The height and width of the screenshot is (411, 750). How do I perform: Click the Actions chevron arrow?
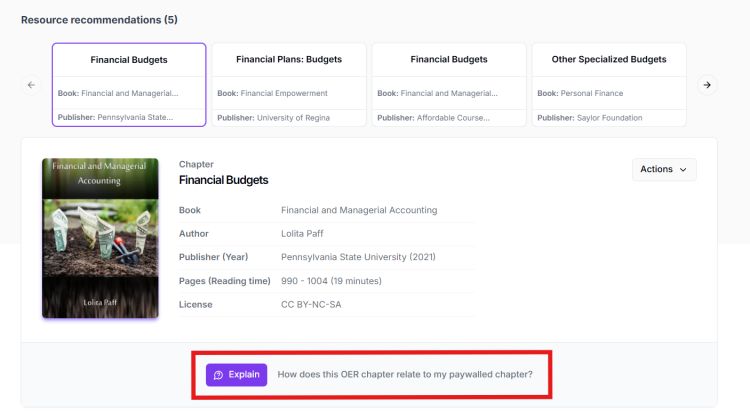tap(684, 170)
